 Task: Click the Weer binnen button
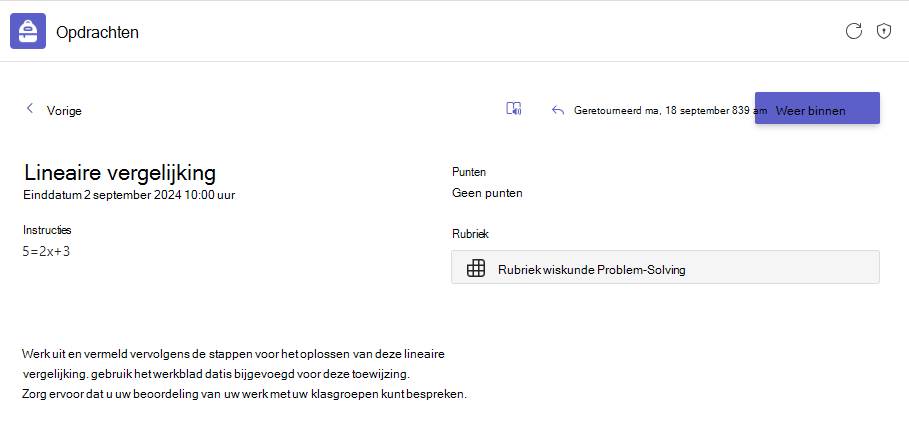(817, 108)
